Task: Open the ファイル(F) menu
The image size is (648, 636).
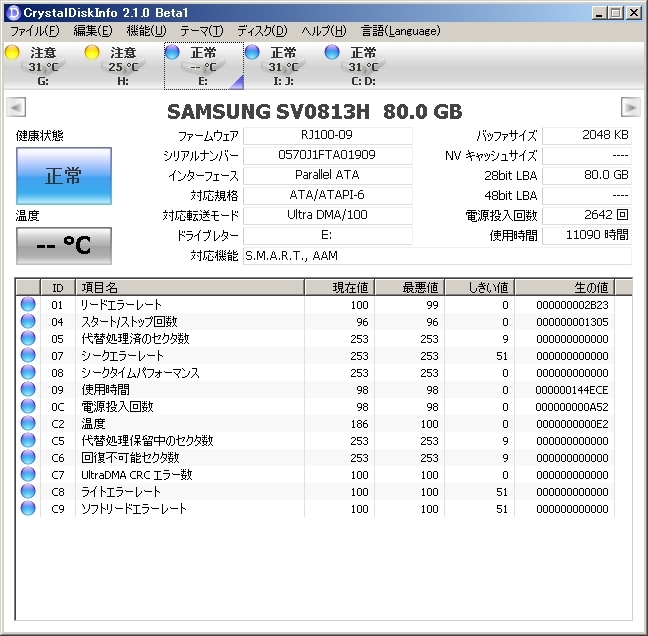Action: tap(35, 31)
